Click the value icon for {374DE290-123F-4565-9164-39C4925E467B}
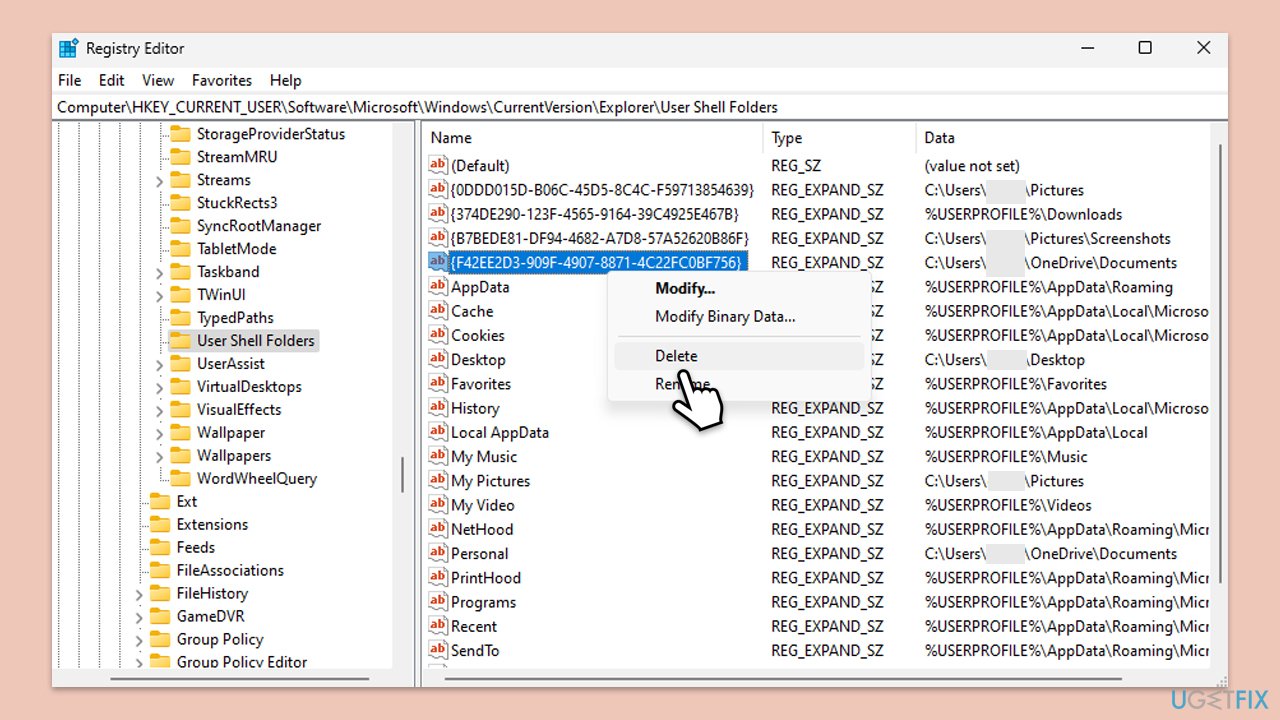This screenshot has height=720, width=1280. [x=438, y=213]
